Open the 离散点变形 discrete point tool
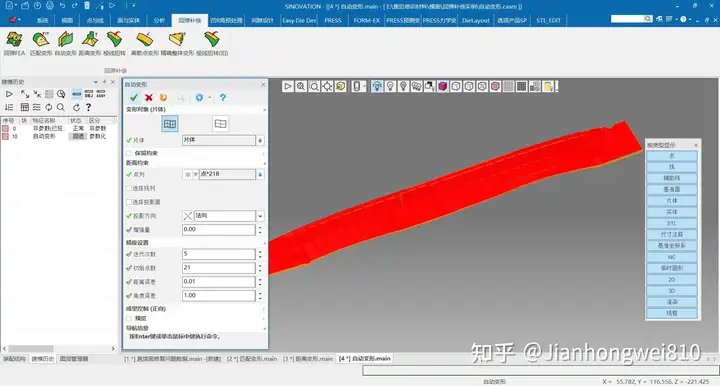Screen dimensions: 720x386 145,44
